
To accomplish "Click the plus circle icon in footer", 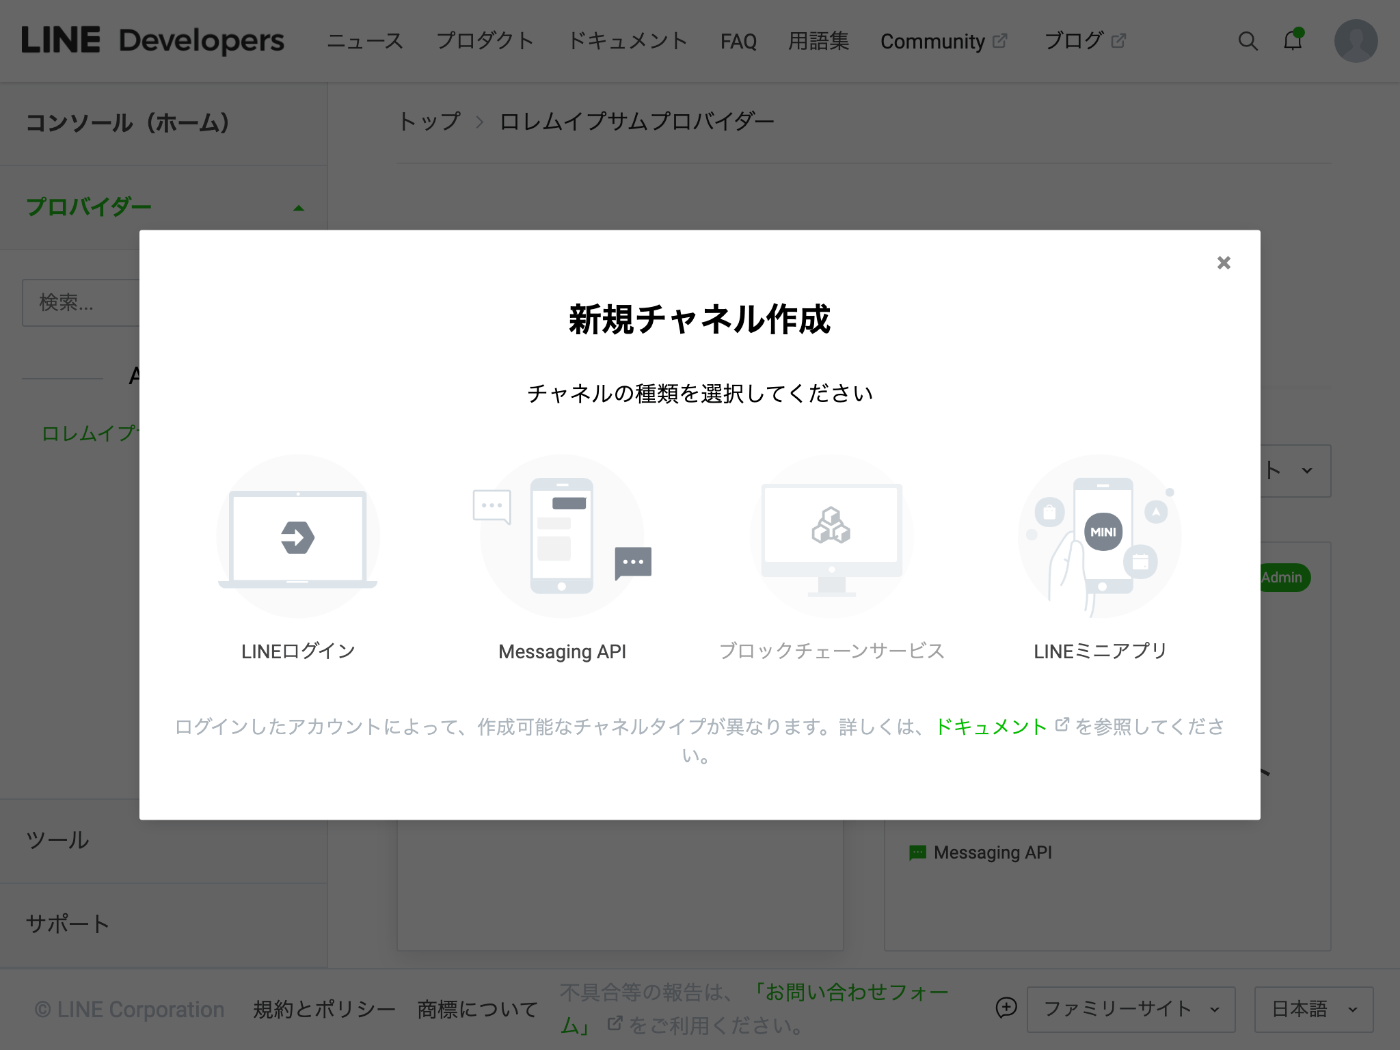I will tap(1006, 1008).
